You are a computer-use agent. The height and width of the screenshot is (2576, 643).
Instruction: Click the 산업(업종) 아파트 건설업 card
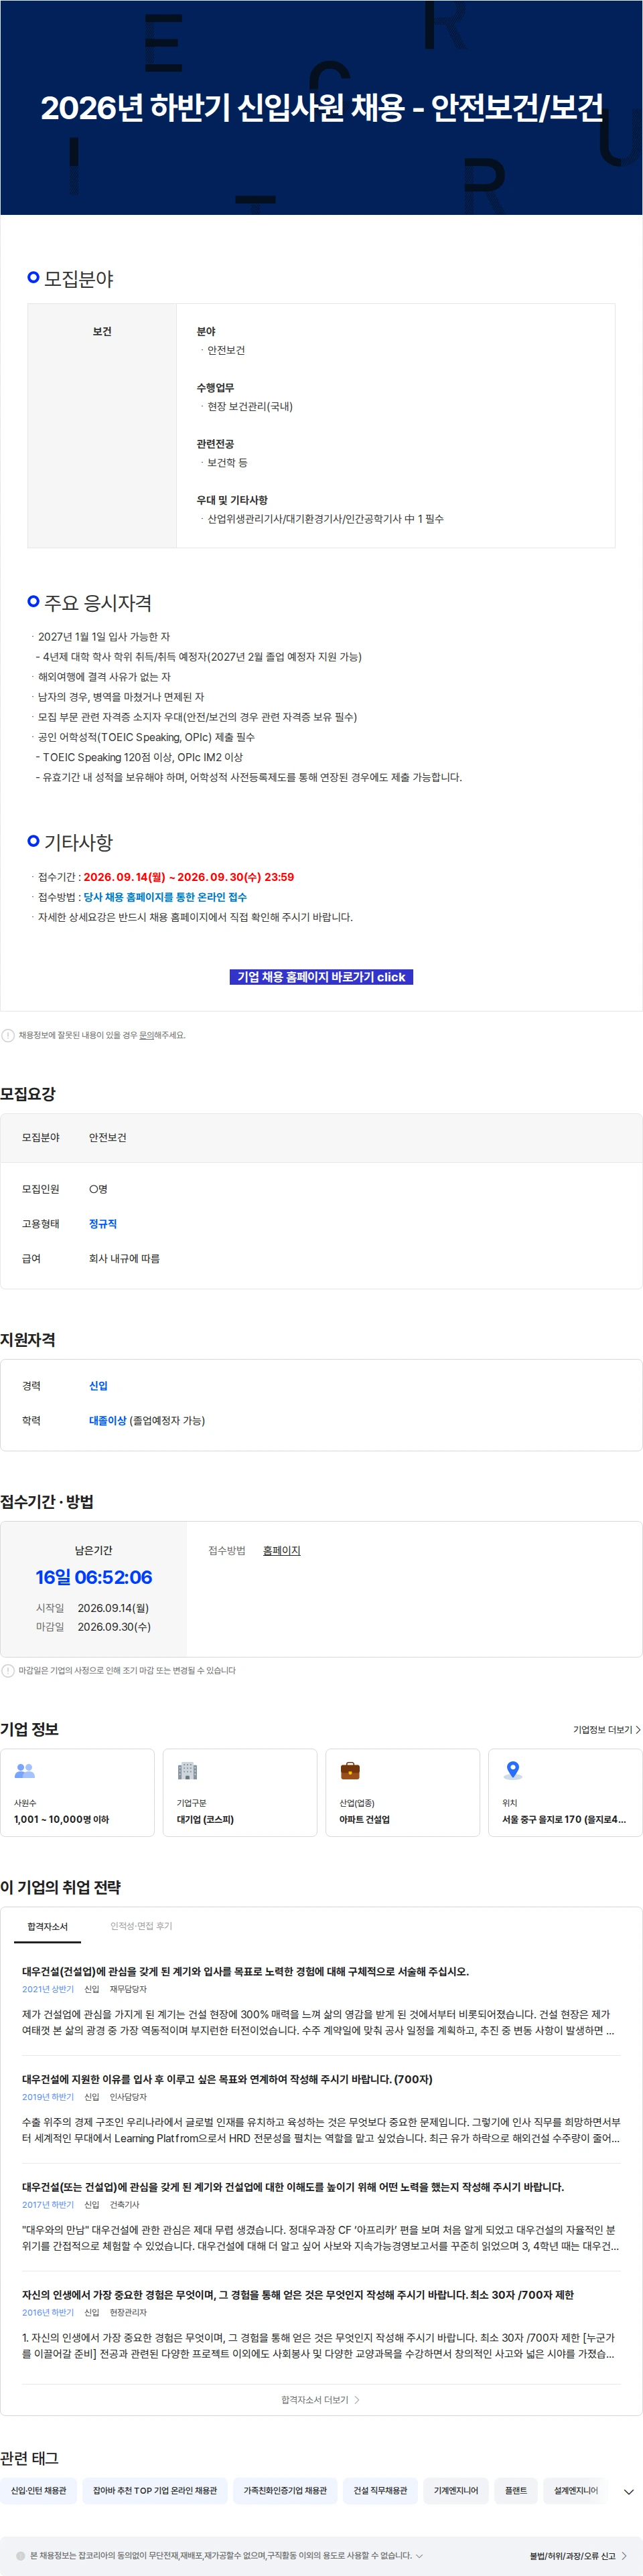pos(402,1792)
